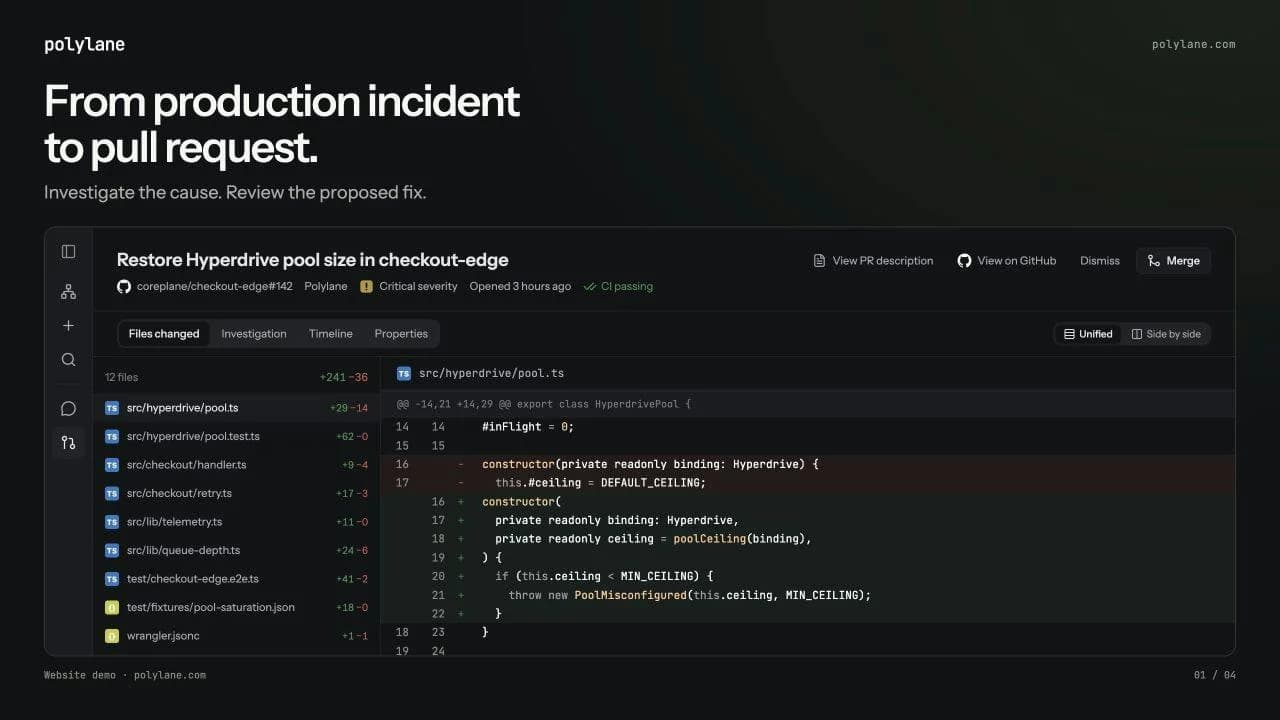Click the Merge button
The width and height of the screenshot is (1280, 720).
pyautogui.click(x=1173, y=261)
